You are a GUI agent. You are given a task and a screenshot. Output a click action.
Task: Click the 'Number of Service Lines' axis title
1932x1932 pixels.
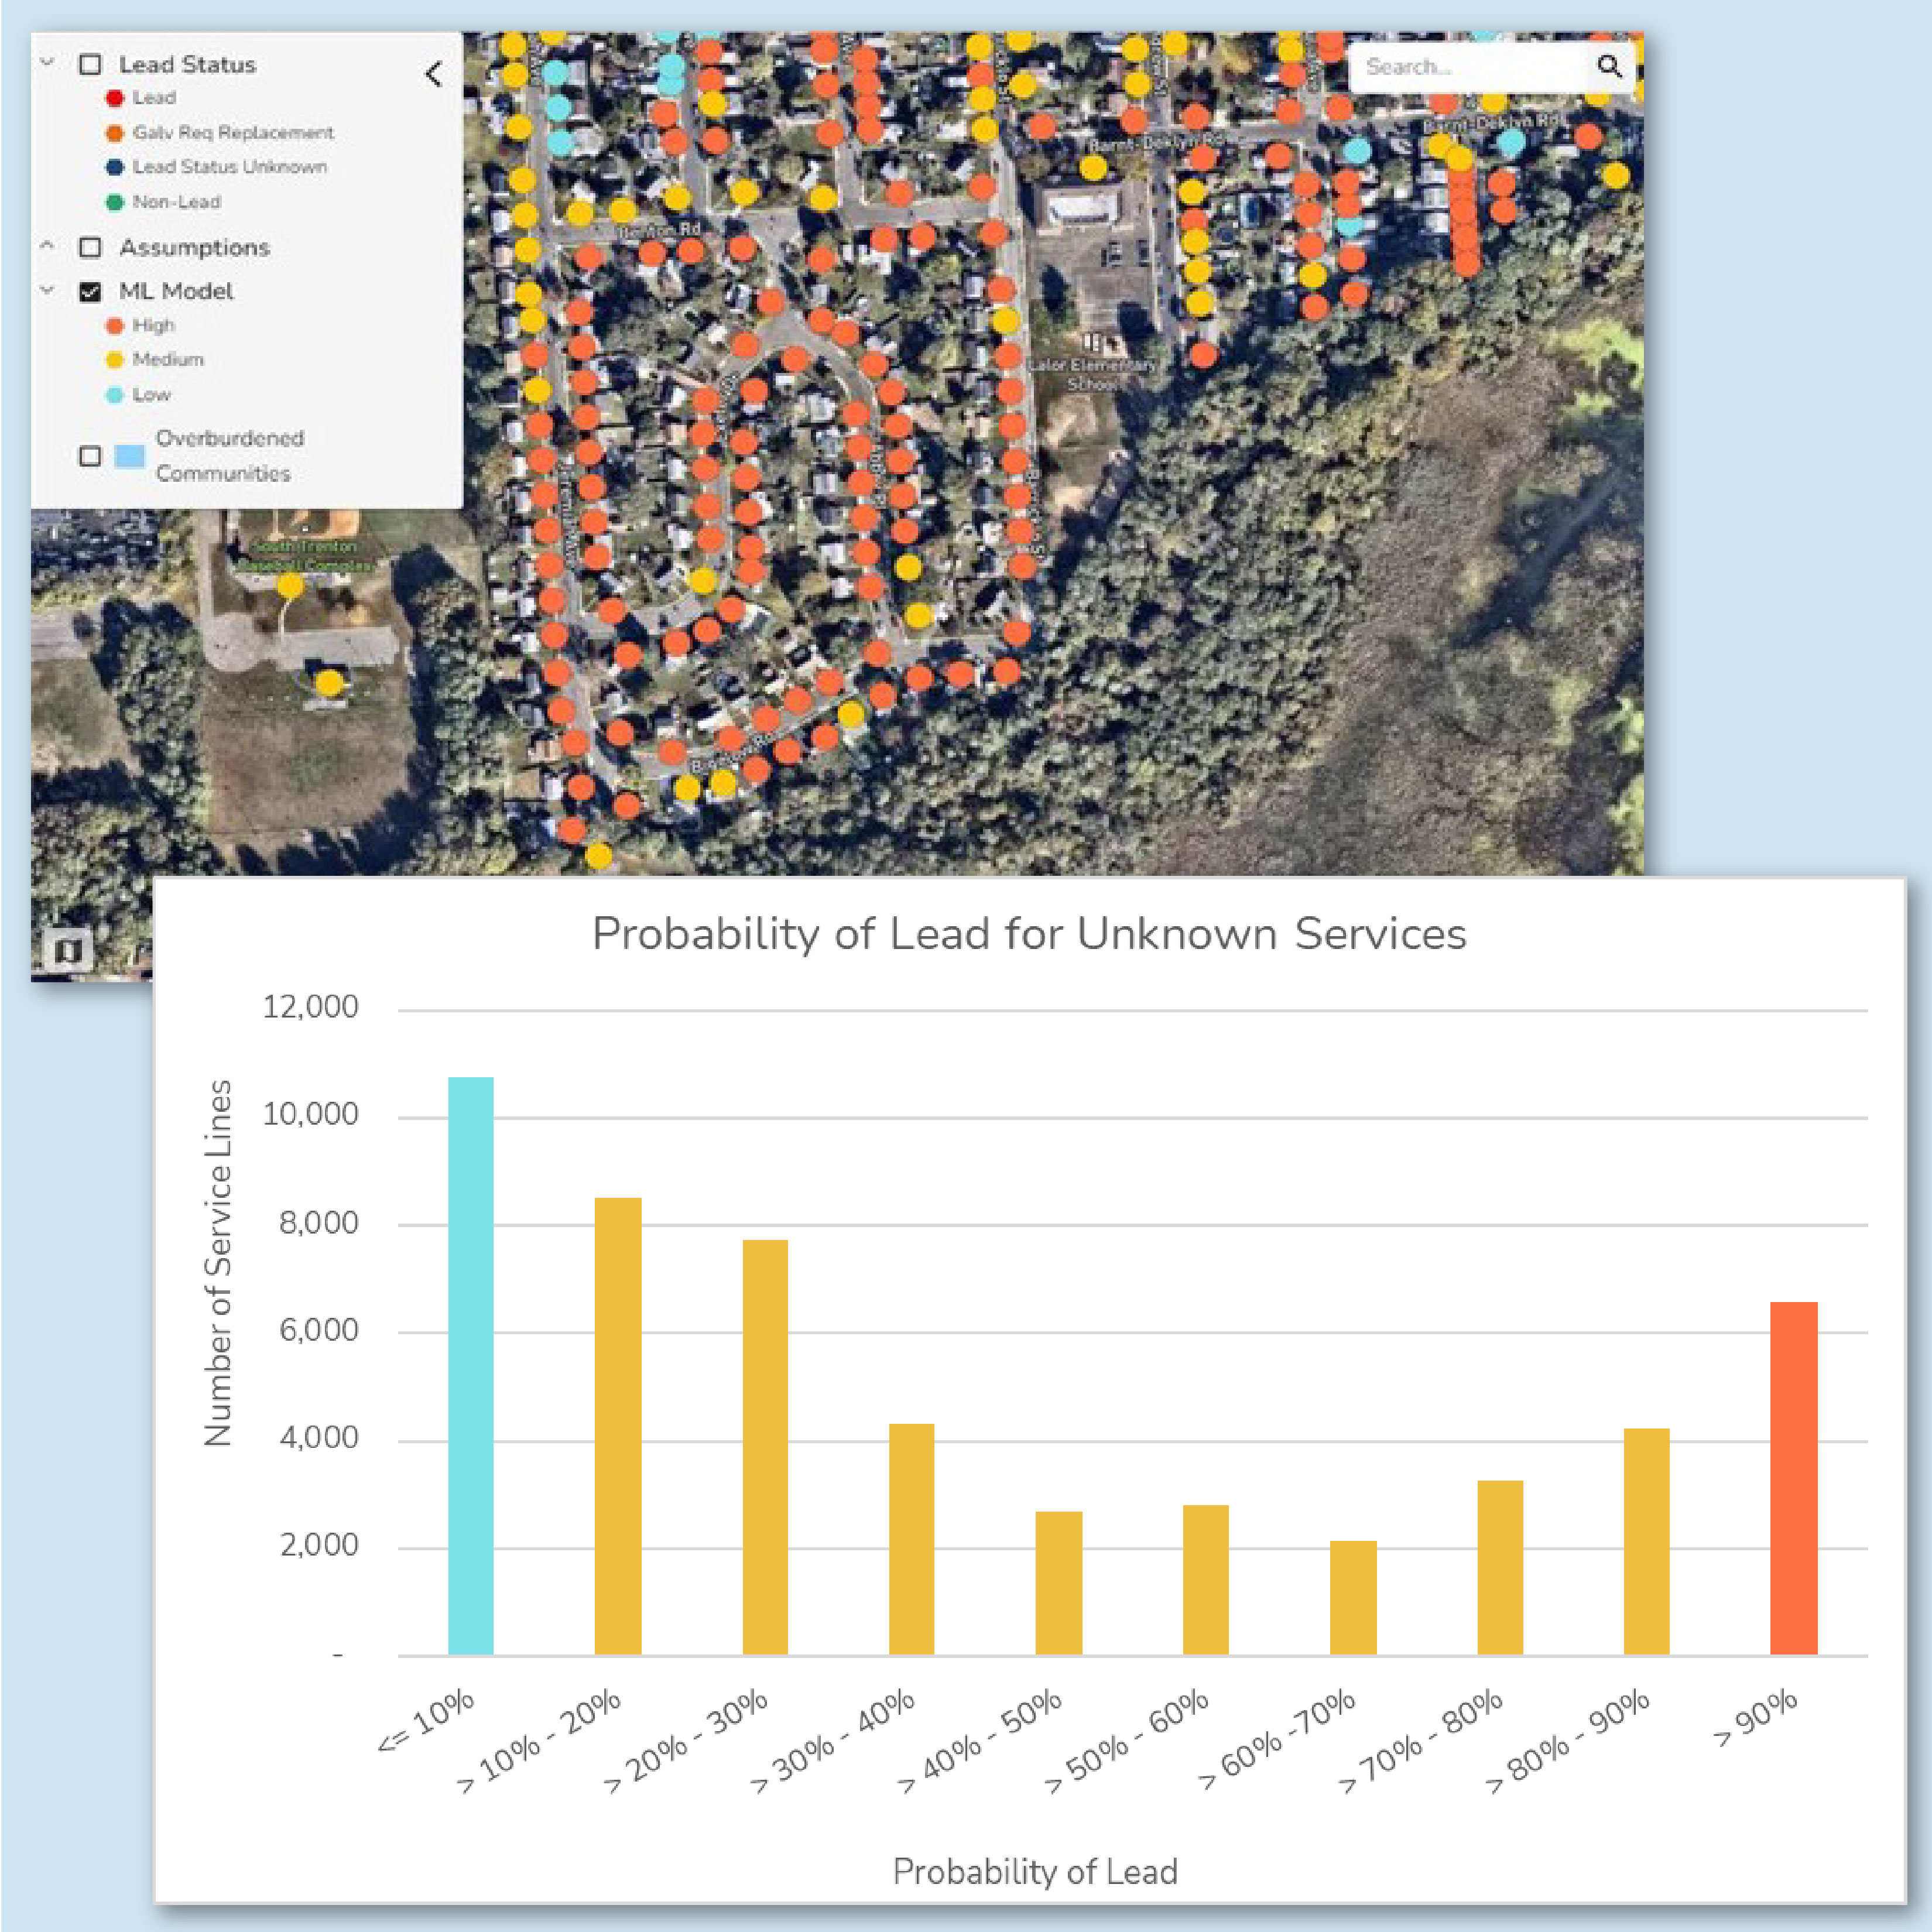(x=218, y=1263)
